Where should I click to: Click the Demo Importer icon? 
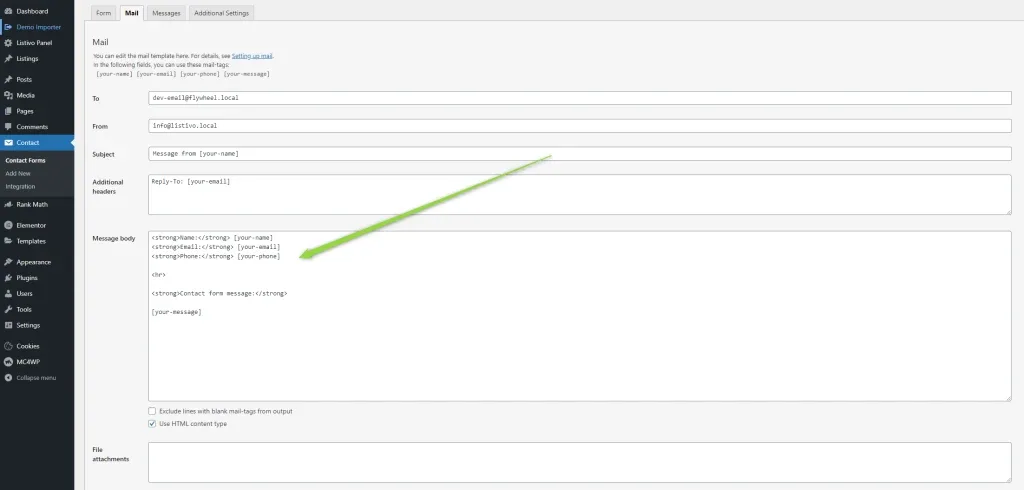(x=8, y=27)
